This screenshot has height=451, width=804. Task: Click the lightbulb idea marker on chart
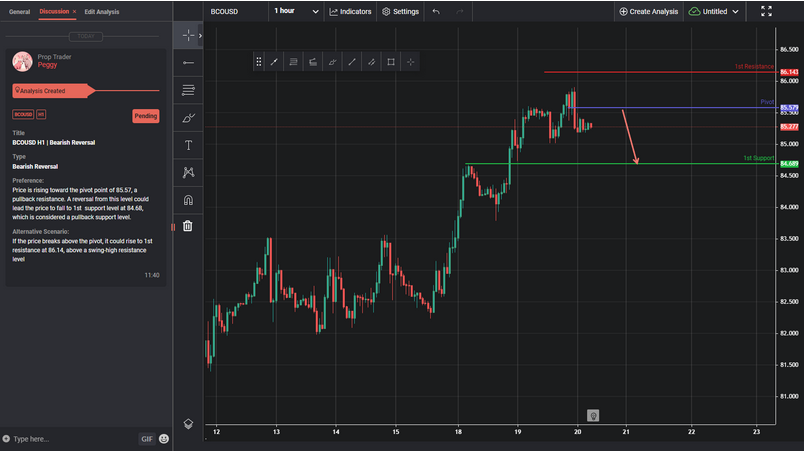[593, 416]
